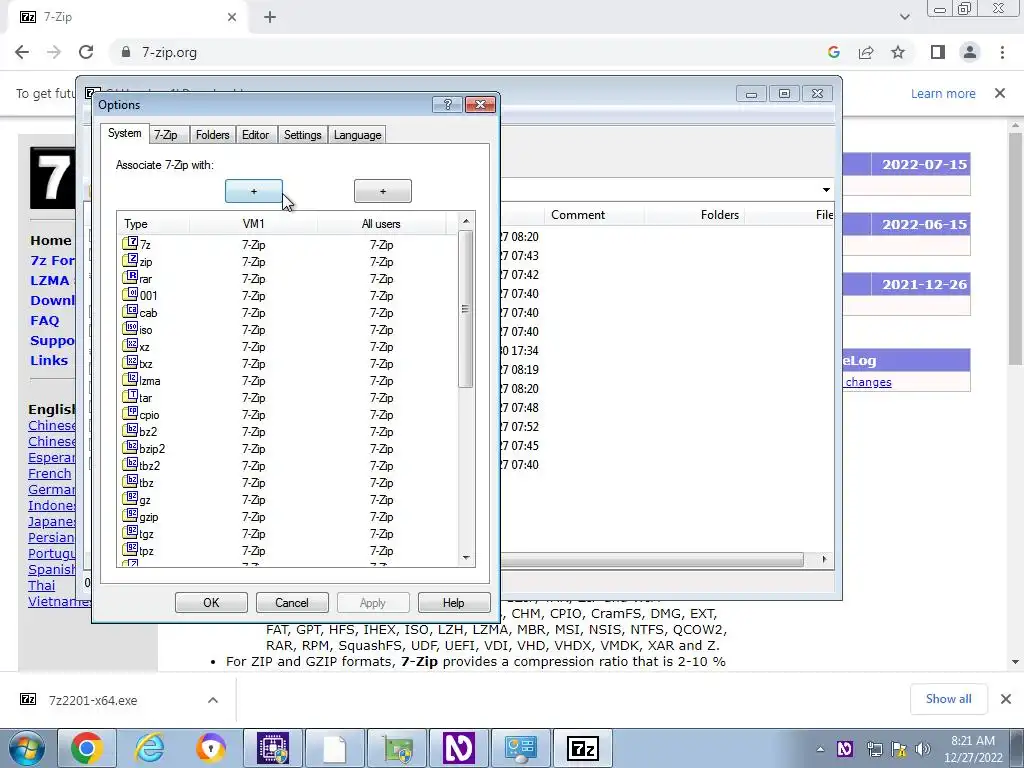The height and width of the screenshot is (768, 1024).
Task: Open the address dropdown in 7-Zip File Manager
Action: (x=826, y=190)
